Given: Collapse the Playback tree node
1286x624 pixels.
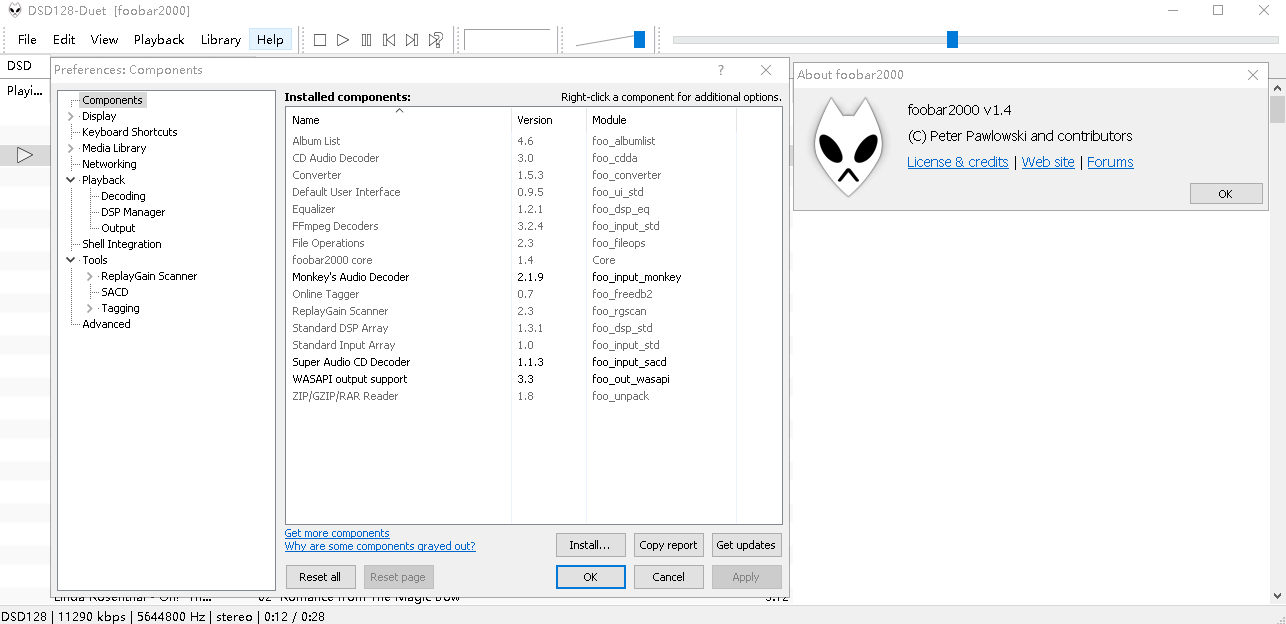Looking at the screenshot, I should [71, 180].
